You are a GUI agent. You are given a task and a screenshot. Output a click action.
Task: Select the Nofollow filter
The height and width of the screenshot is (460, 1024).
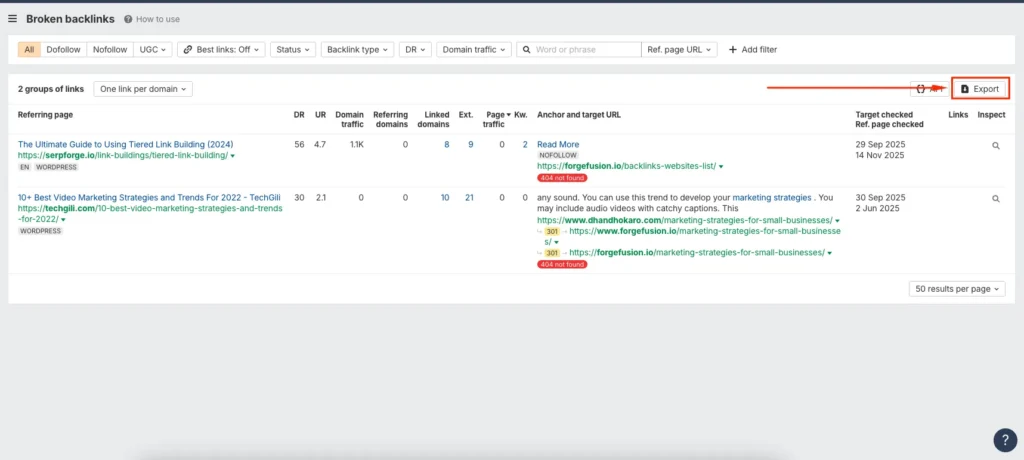[x=110, y=49]
